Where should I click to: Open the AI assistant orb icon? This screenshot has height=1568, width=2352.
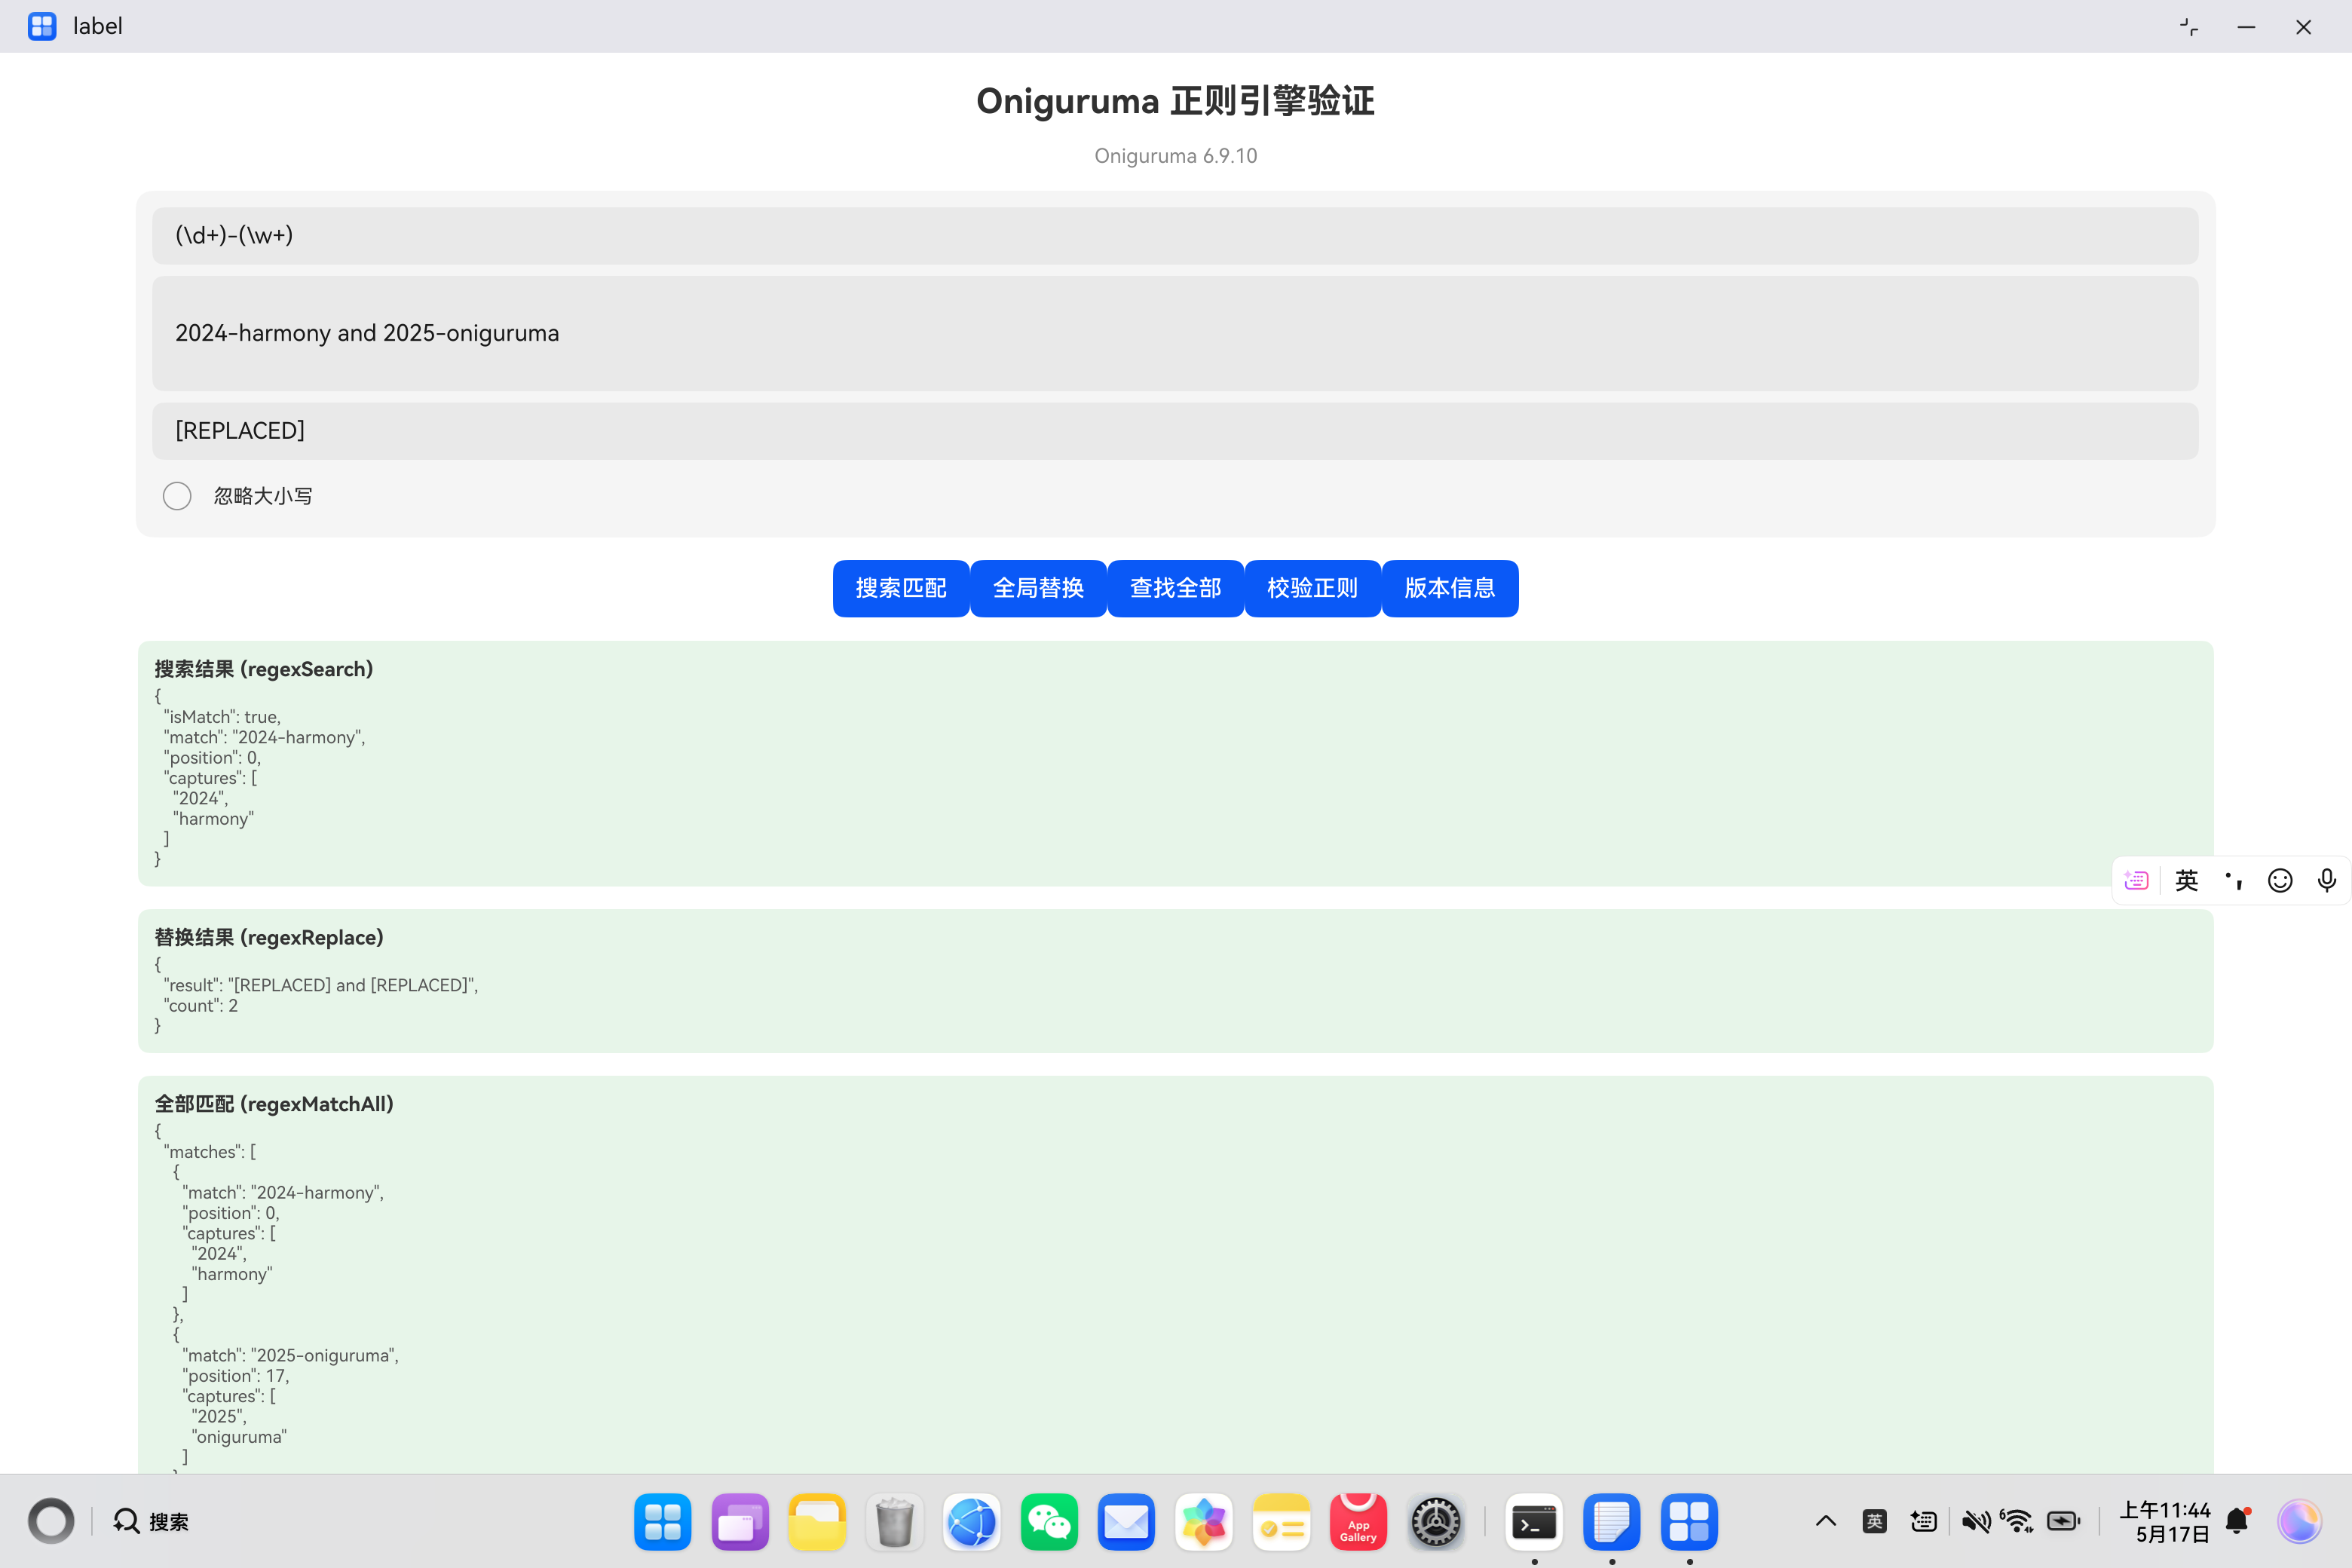(x=2299, y=1521)
